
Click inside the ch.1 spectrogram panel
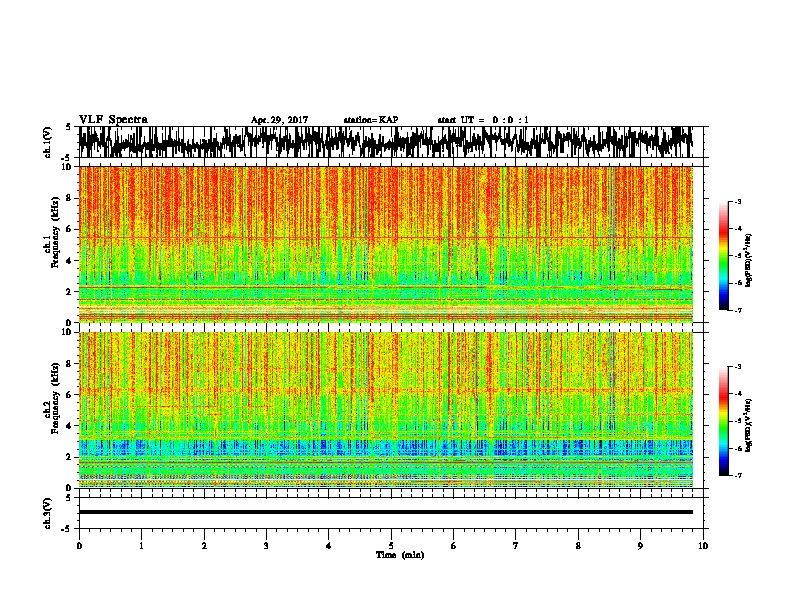tap(386, 244)
